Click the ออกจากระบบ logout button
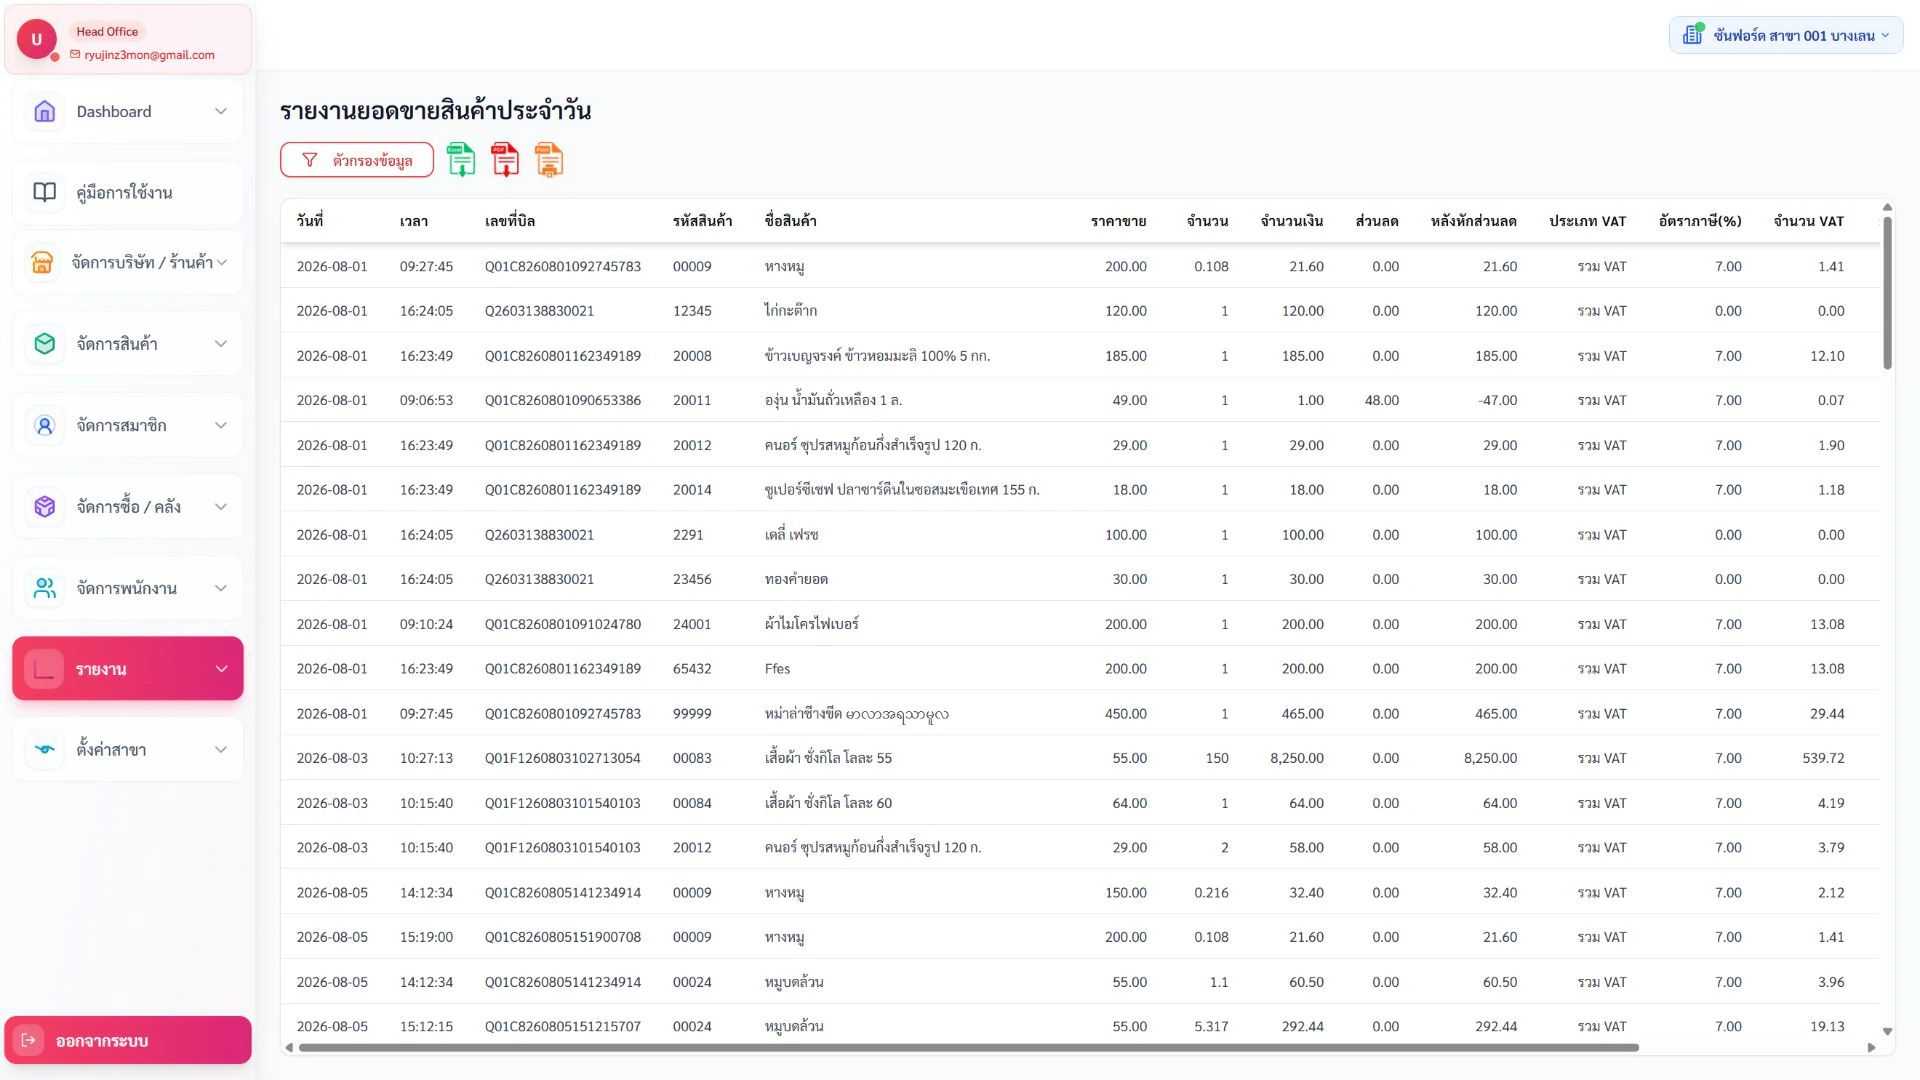The image size is (1920, 1080). tap(128, 1040)
